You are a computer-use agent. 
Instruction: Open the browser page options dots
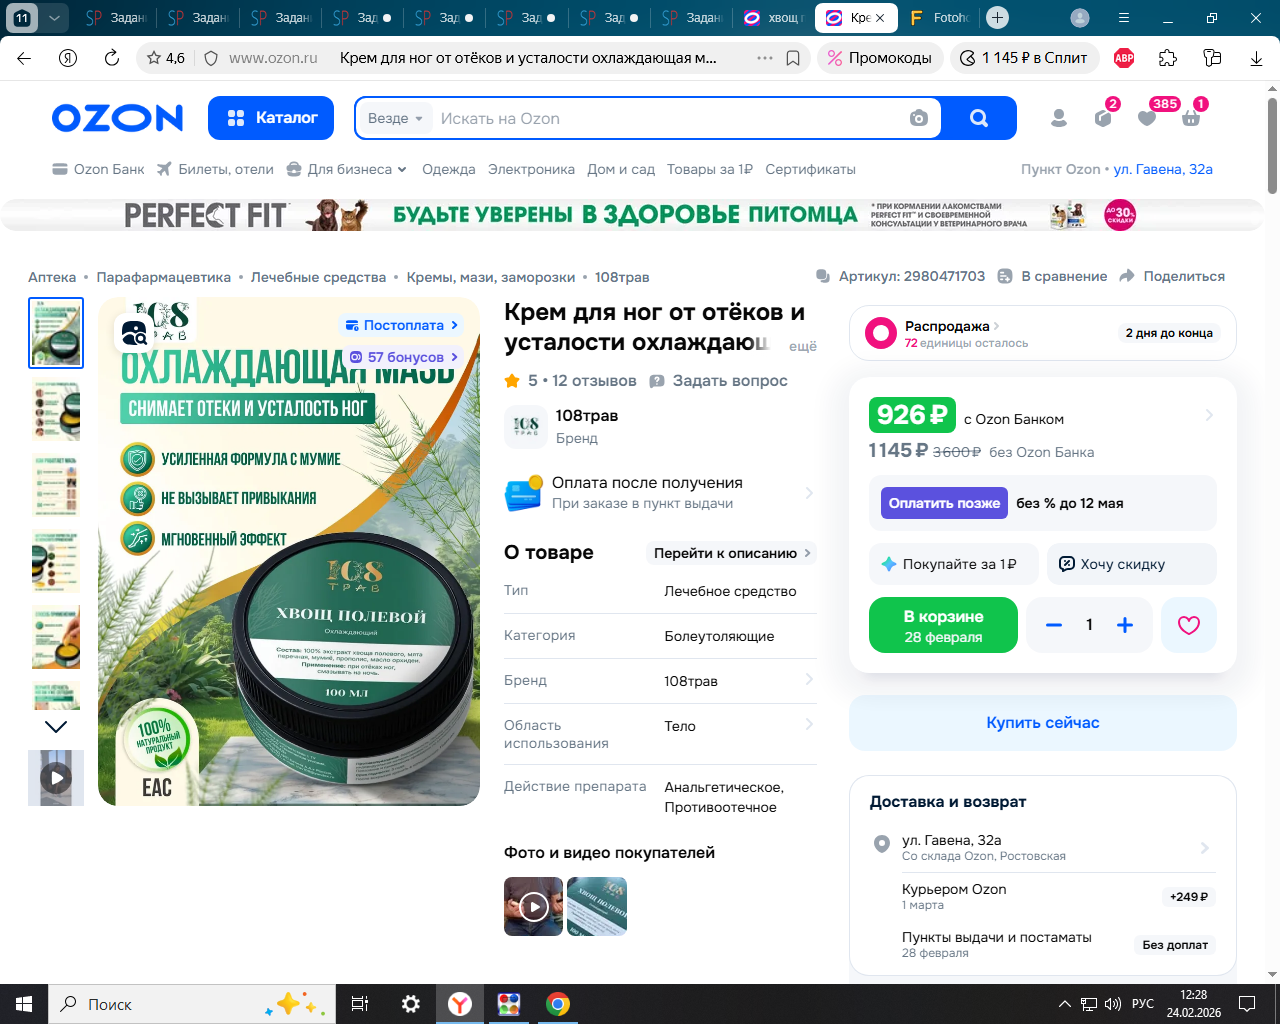tap(765, 58)
